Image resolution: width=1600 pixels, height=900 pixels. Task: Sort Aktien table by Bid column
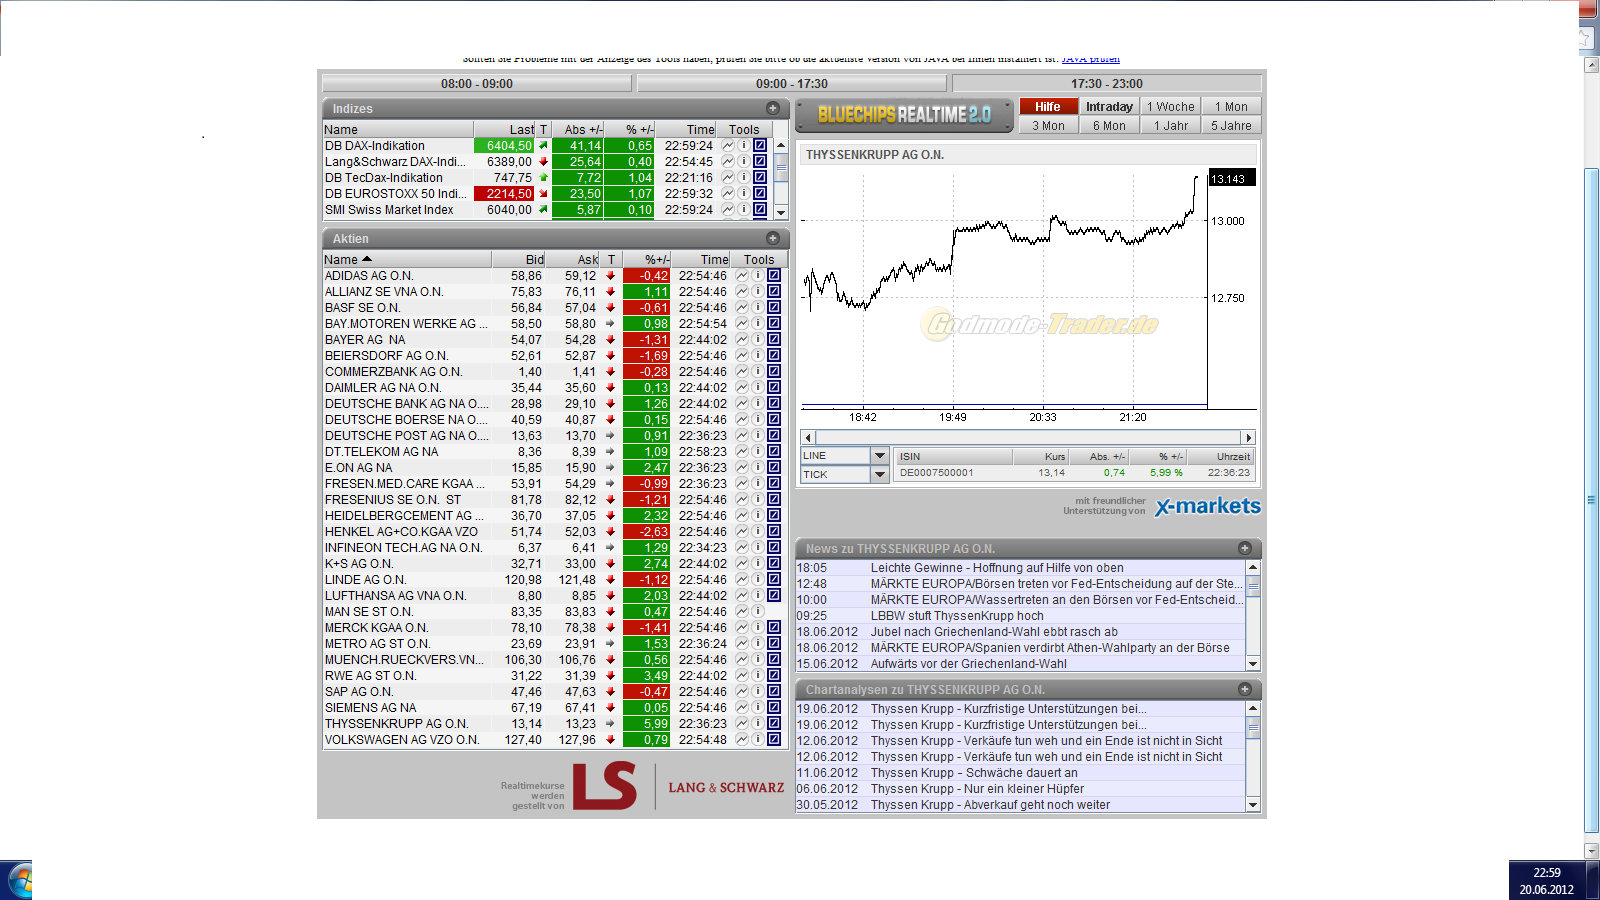pyautogui.click(x=520, y=259)
